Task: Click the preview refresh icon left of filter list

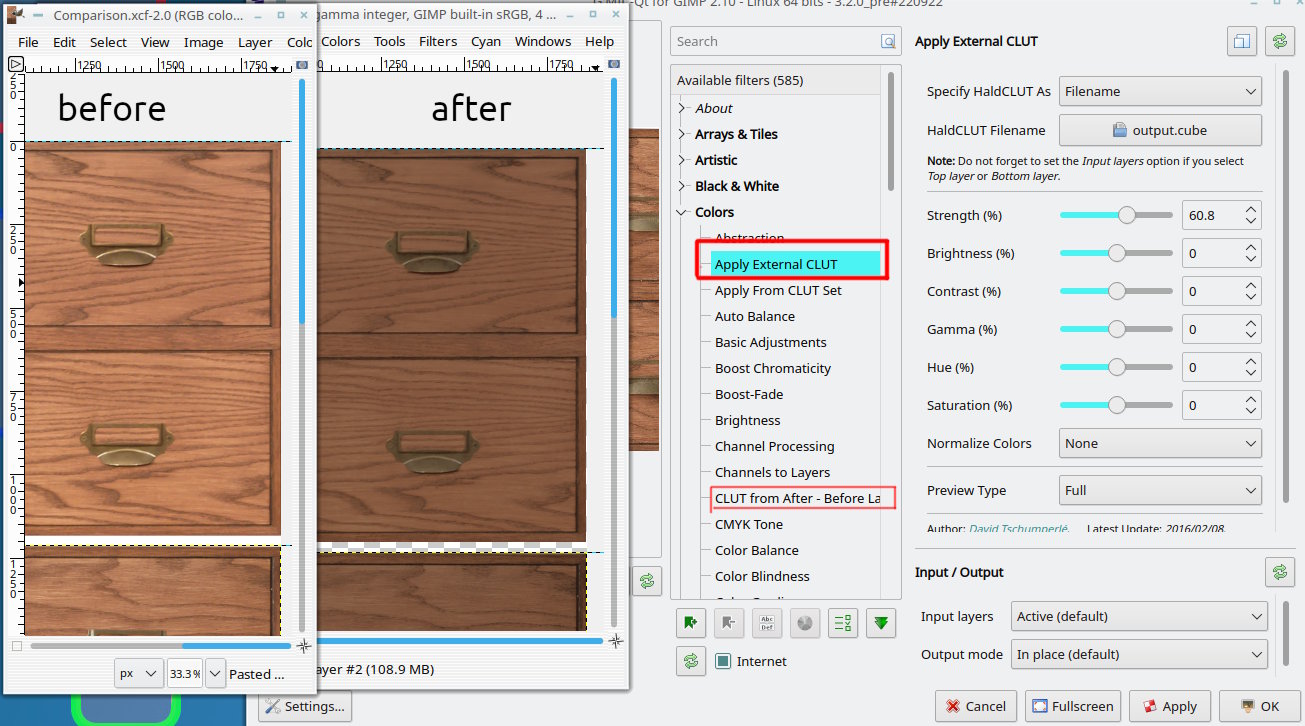Action: pyautogui.click(x=647, y=580)
